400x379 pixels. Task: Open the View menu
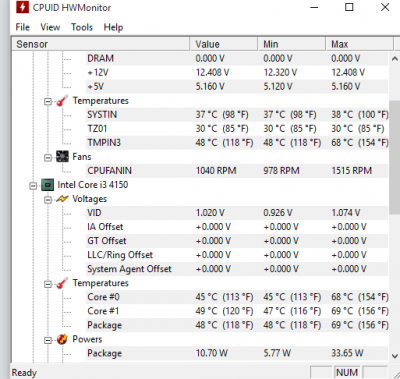coord(50,27)
